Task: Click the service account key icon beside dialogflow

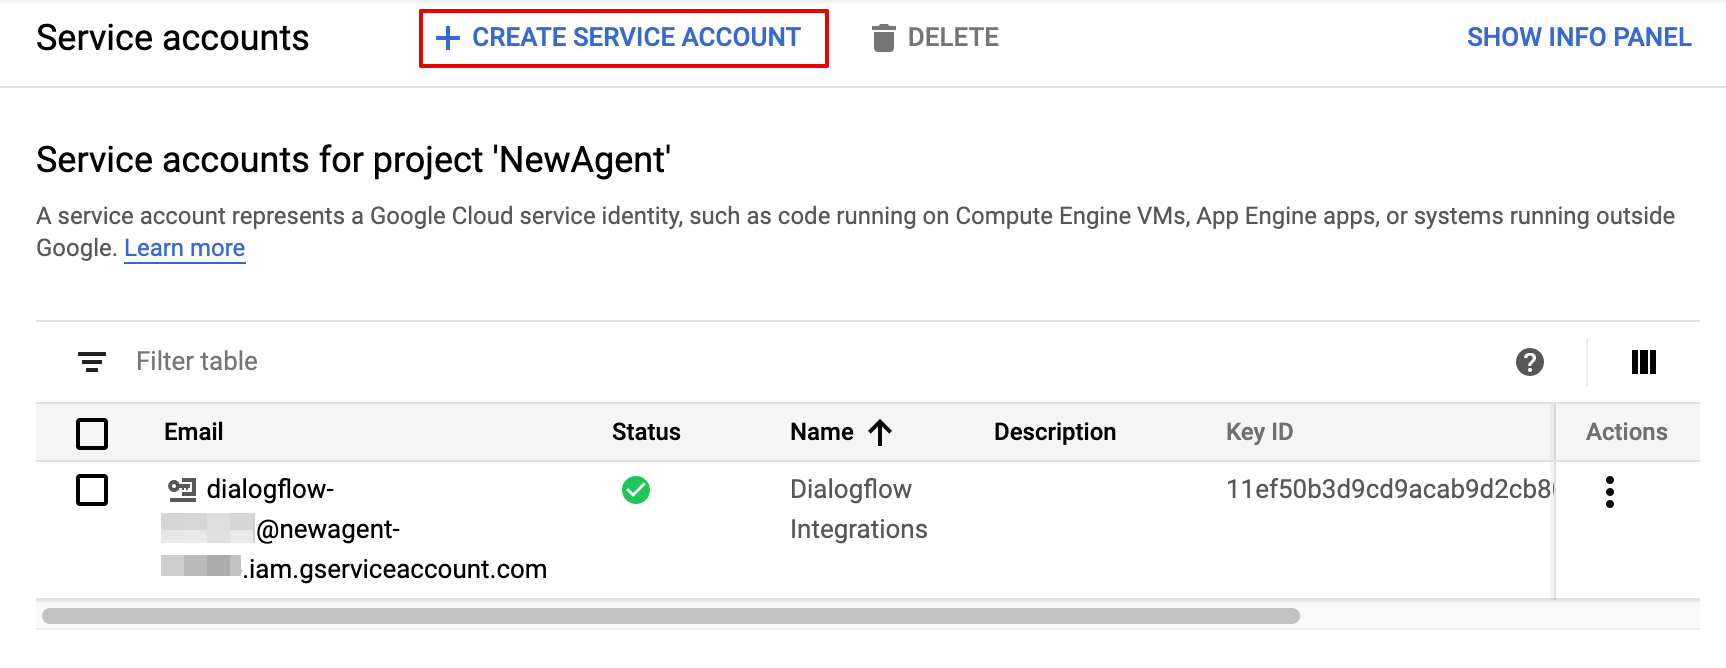Action: (x=182, y=490)
